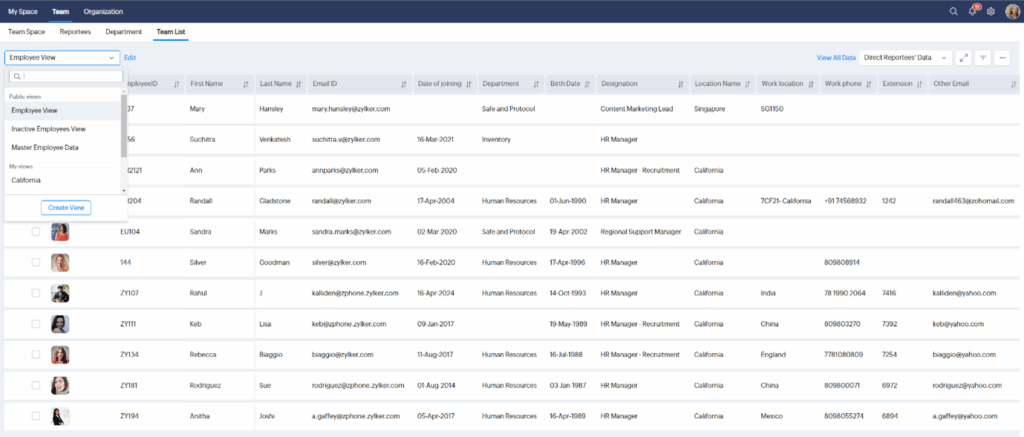Image resolution: width=1024 pixels, height=437 pixels.
Task: Open the three-dot more options menu
Action: click(x=1002, y=58)
